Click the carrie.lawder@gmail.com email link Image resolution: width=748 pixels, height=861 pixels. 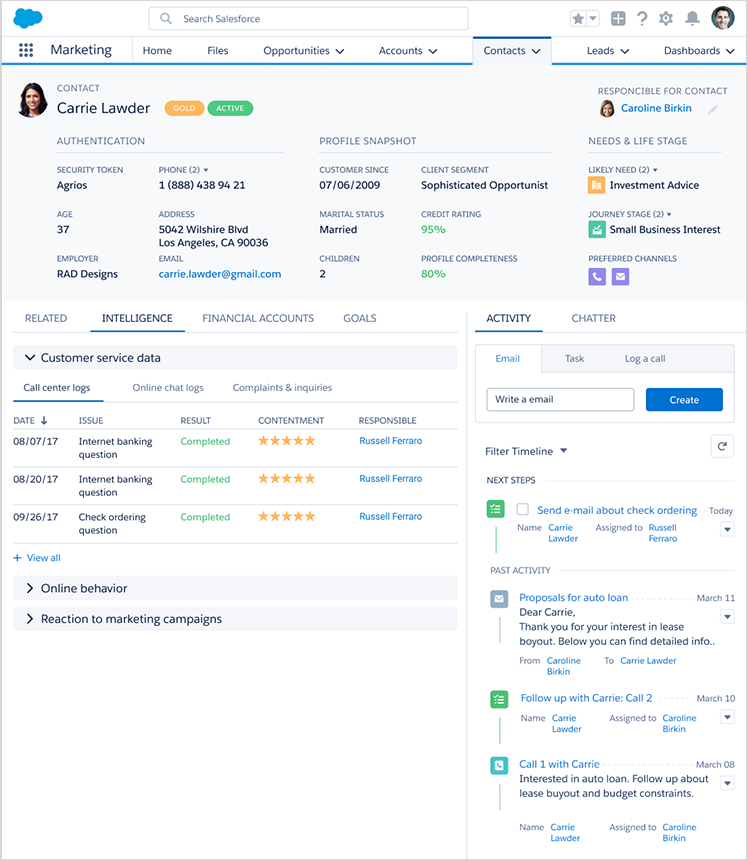(x=220, y=274)
